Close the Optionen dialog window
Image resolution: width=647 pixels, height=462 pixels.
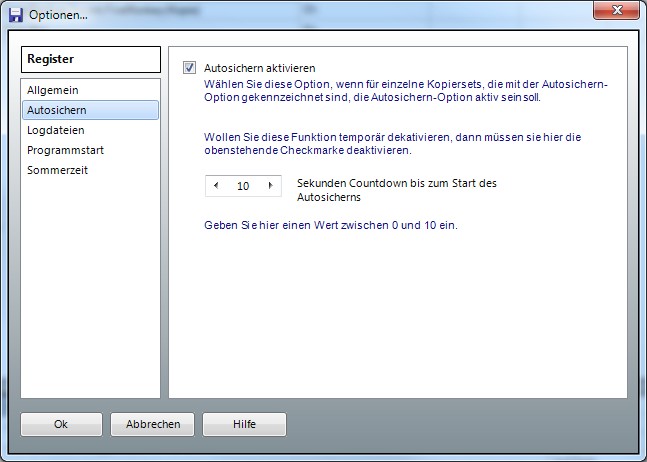615,13
